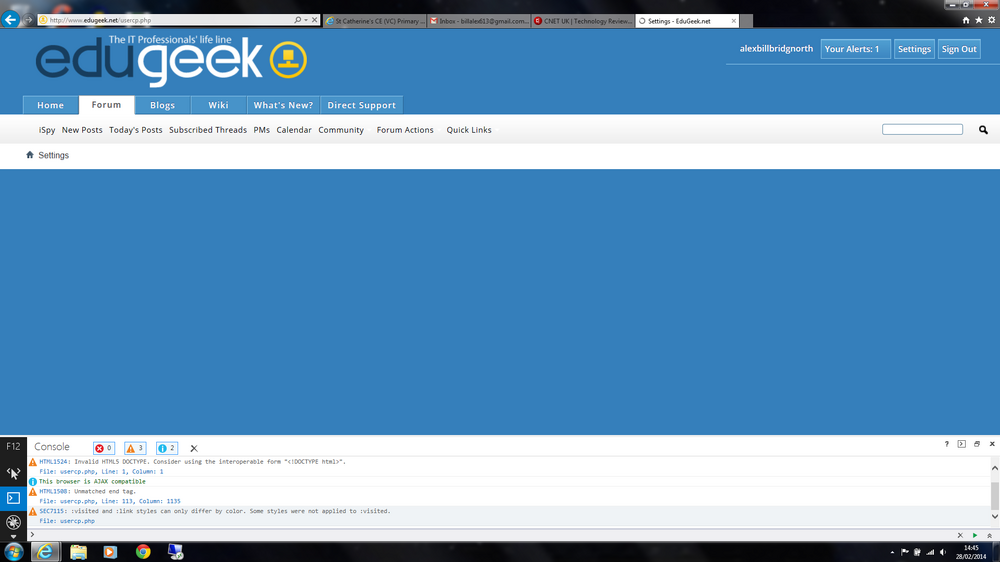Screen dimensions: 1000x562
Task: Open the Quick Links dropdown
Action: coord(471,129)
